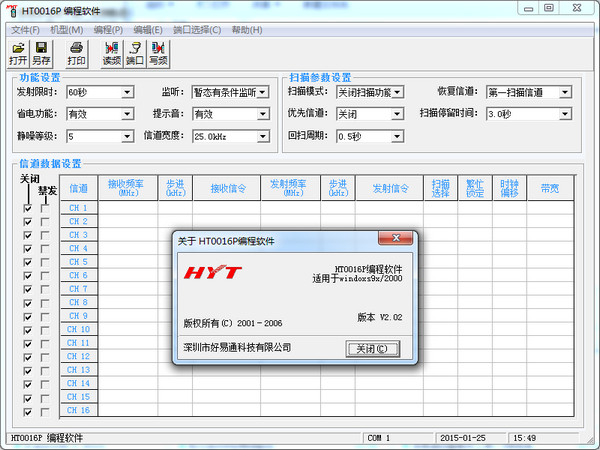The width and height of the screenshot is (600, 450).
Task: Open the 文件(F) menu
Action: [x=26, y=30]
